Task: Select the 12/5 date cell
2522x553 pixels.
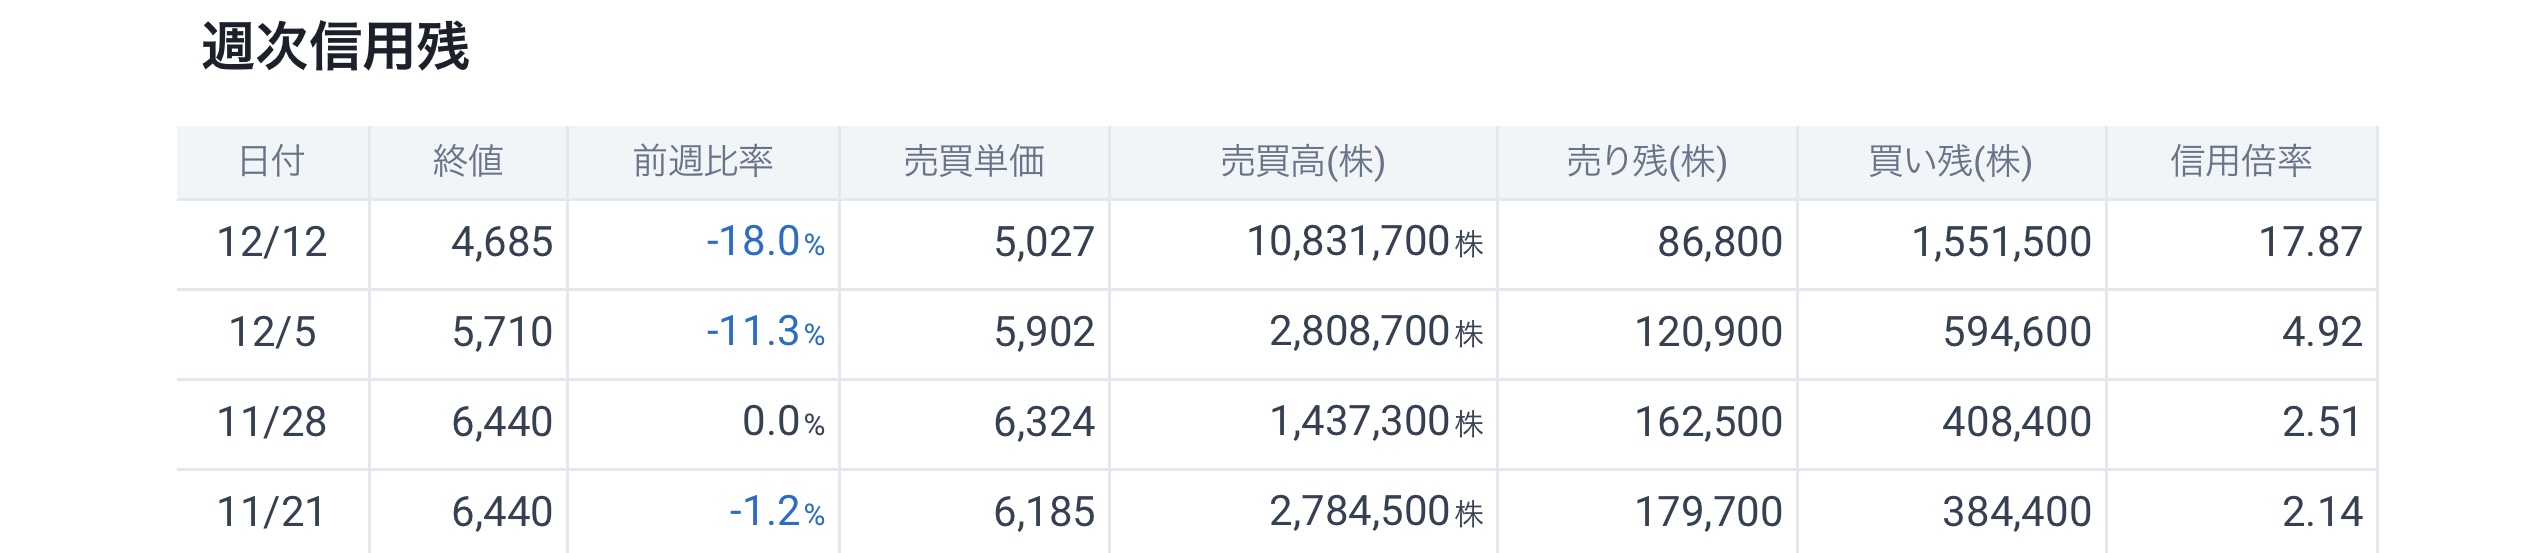Action: pos(272,332)
